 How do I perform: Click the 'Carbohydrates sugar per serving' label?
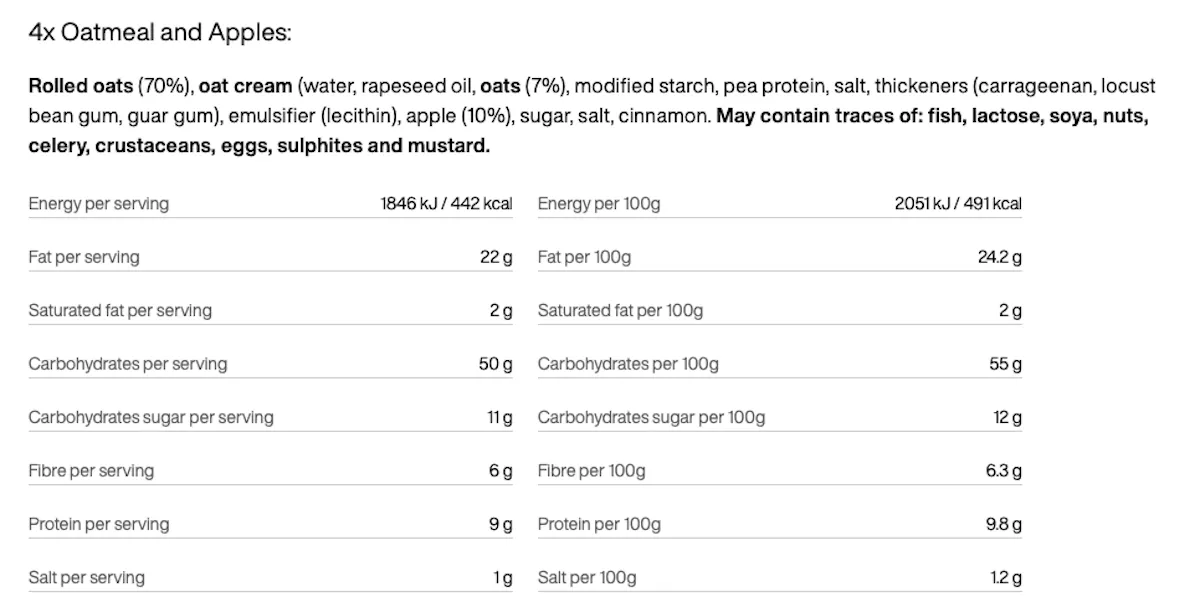tap(151, 417)
